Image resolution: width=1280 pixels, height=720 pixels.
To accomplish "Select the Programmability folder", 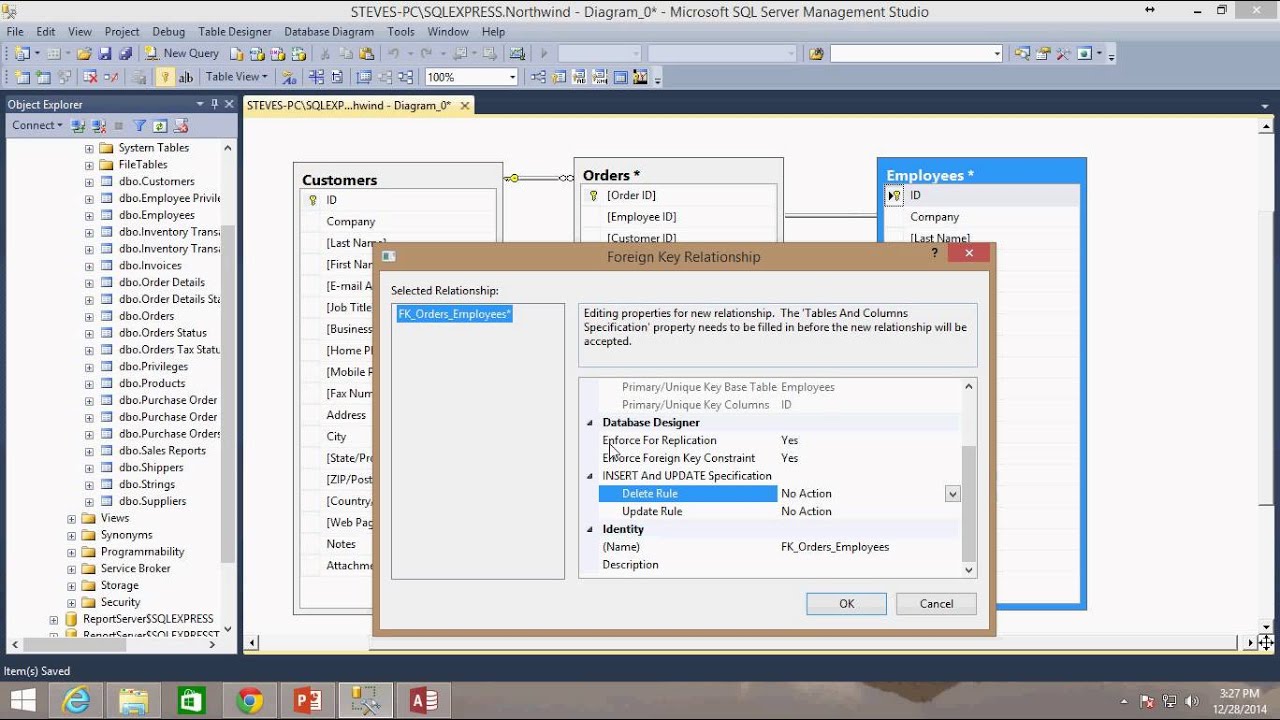I will 142,552.
